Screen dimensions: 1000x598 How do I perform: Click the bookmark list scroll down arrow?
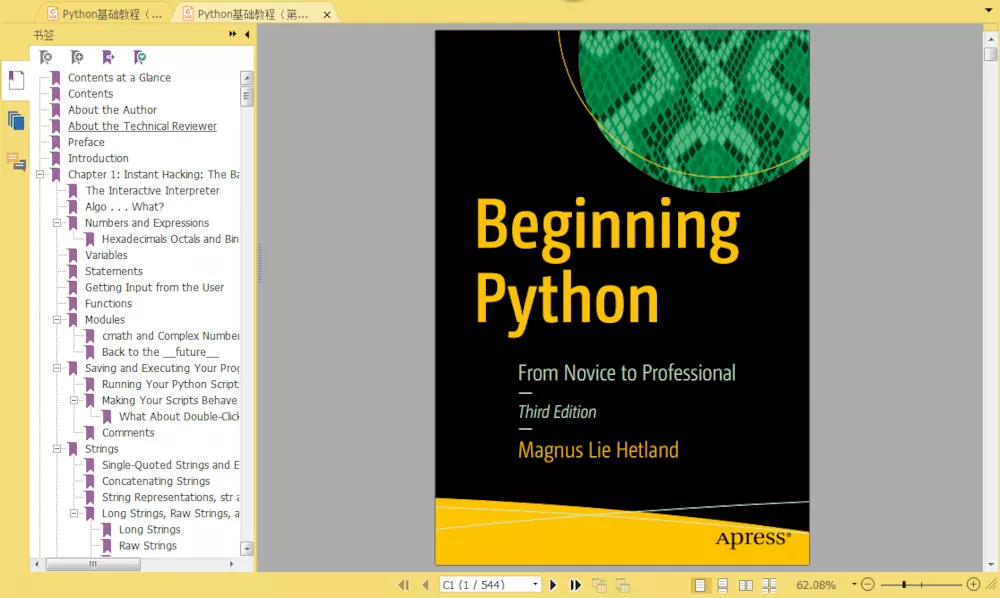click(247, 548)
